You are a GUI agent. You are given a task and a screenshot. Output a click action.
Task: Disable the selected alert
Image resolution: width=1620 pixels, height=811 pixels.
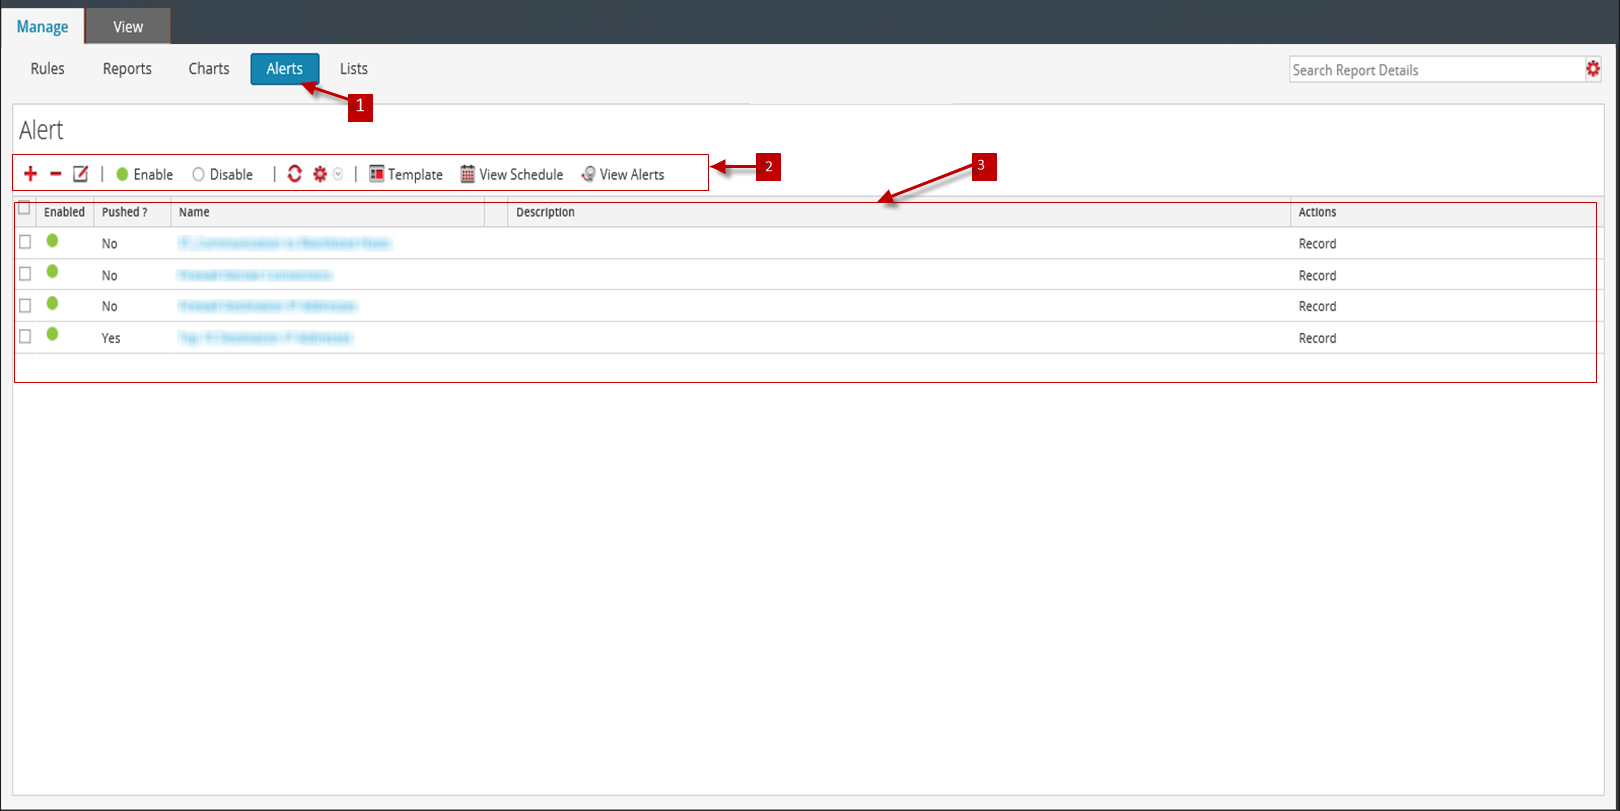(x=223, y=174)
